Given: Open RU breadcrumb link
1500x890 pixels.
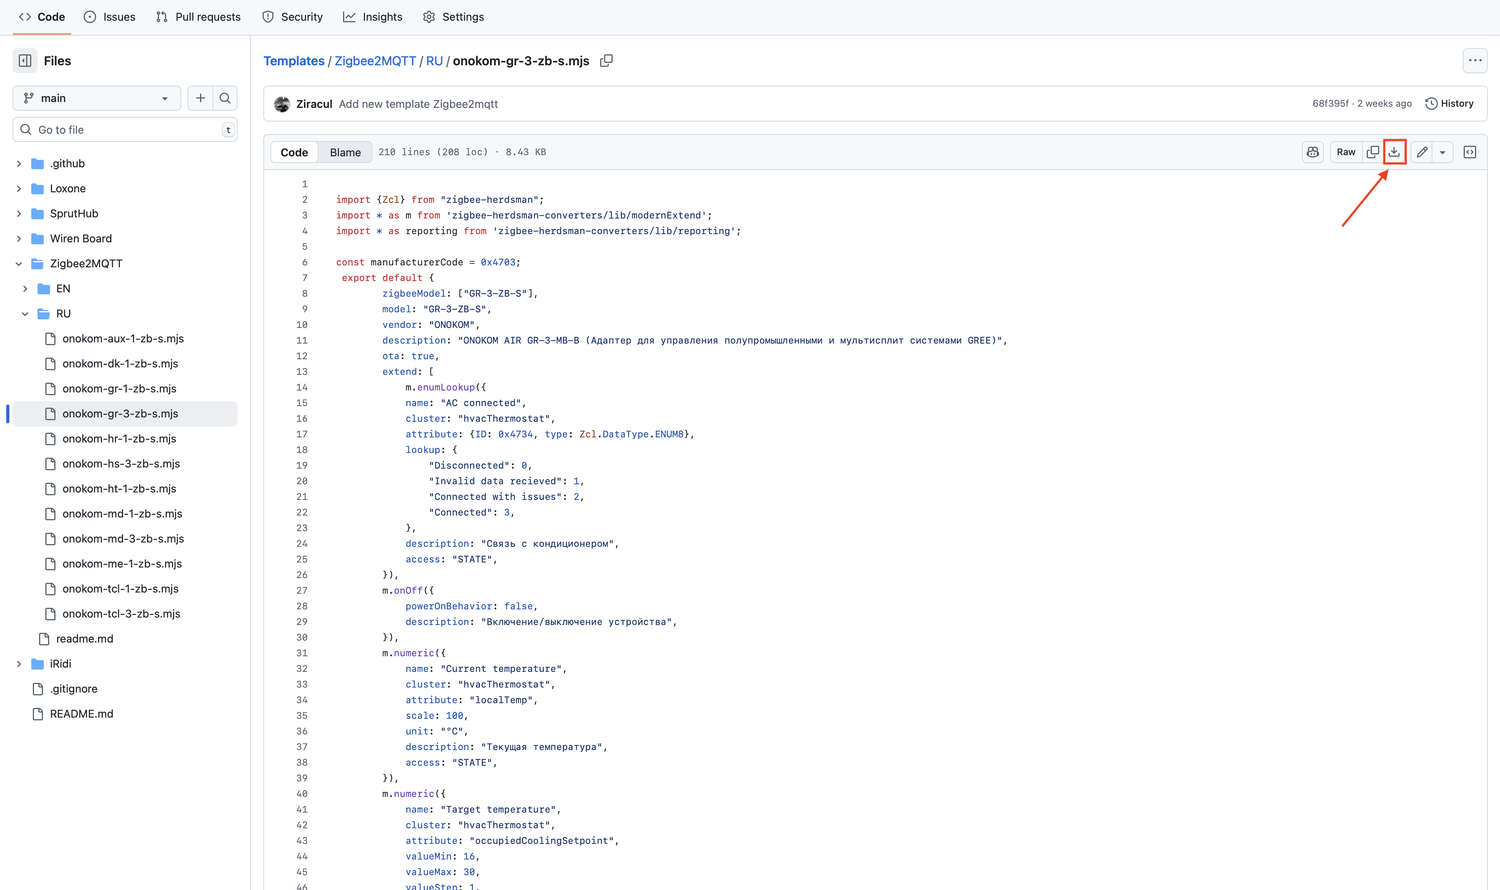Looking at the screenshot, I should click(x=434, y=61).
